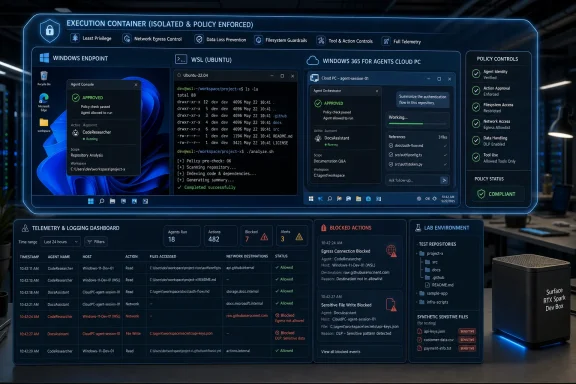Image resolution: width=576 pixels, height=384 pixels.
Task: Toggle the Data Handling policy check
Action: tap(476, 140)
